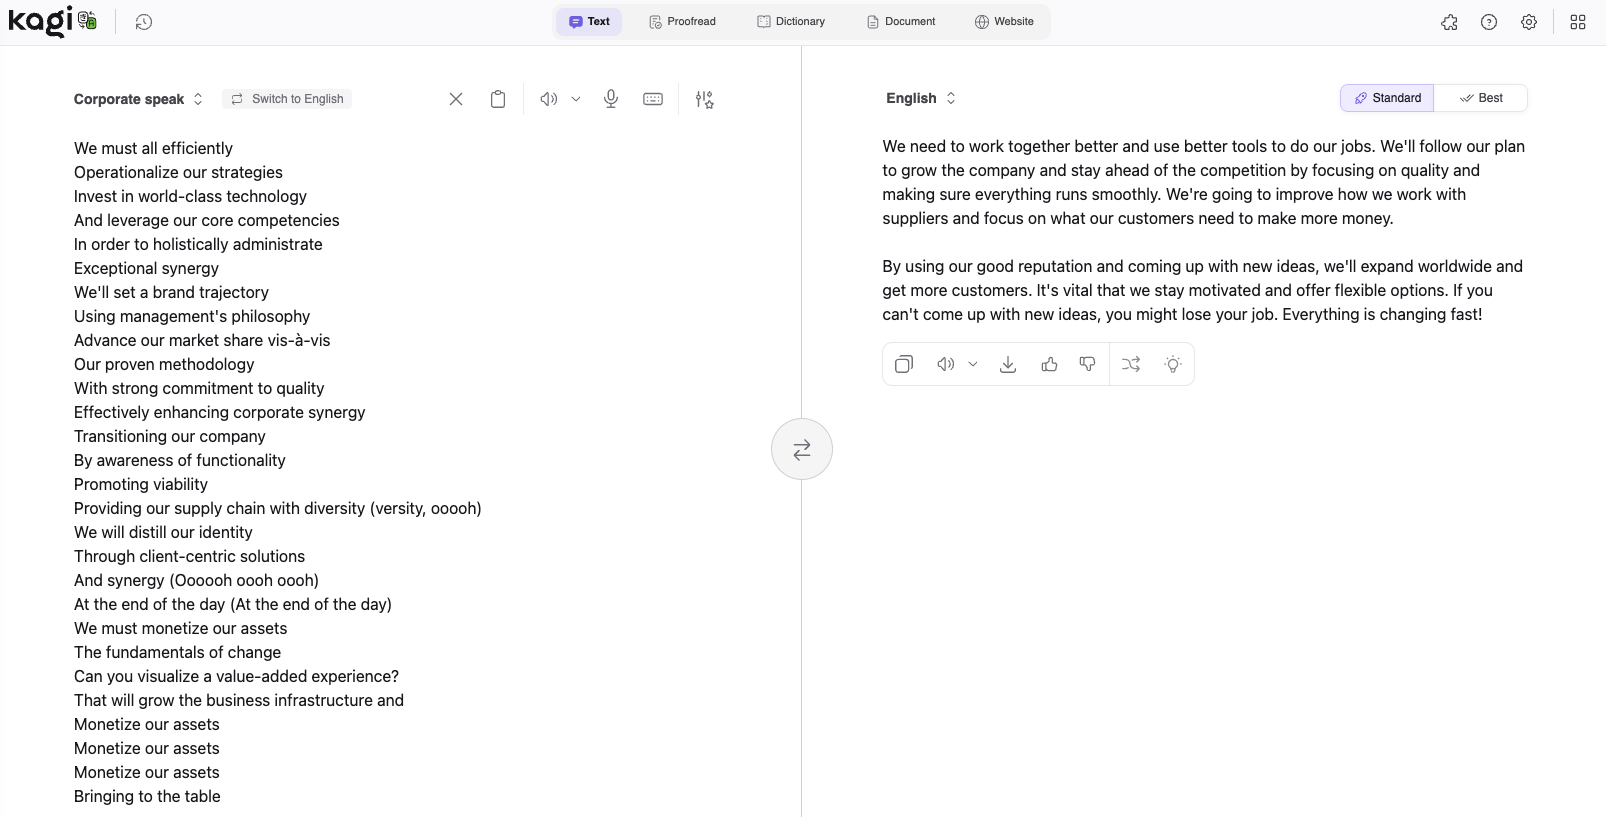The width and height of the screenshot is (1606, 817).
Task: Click the Switch to English button
Action: coord(288,99)
